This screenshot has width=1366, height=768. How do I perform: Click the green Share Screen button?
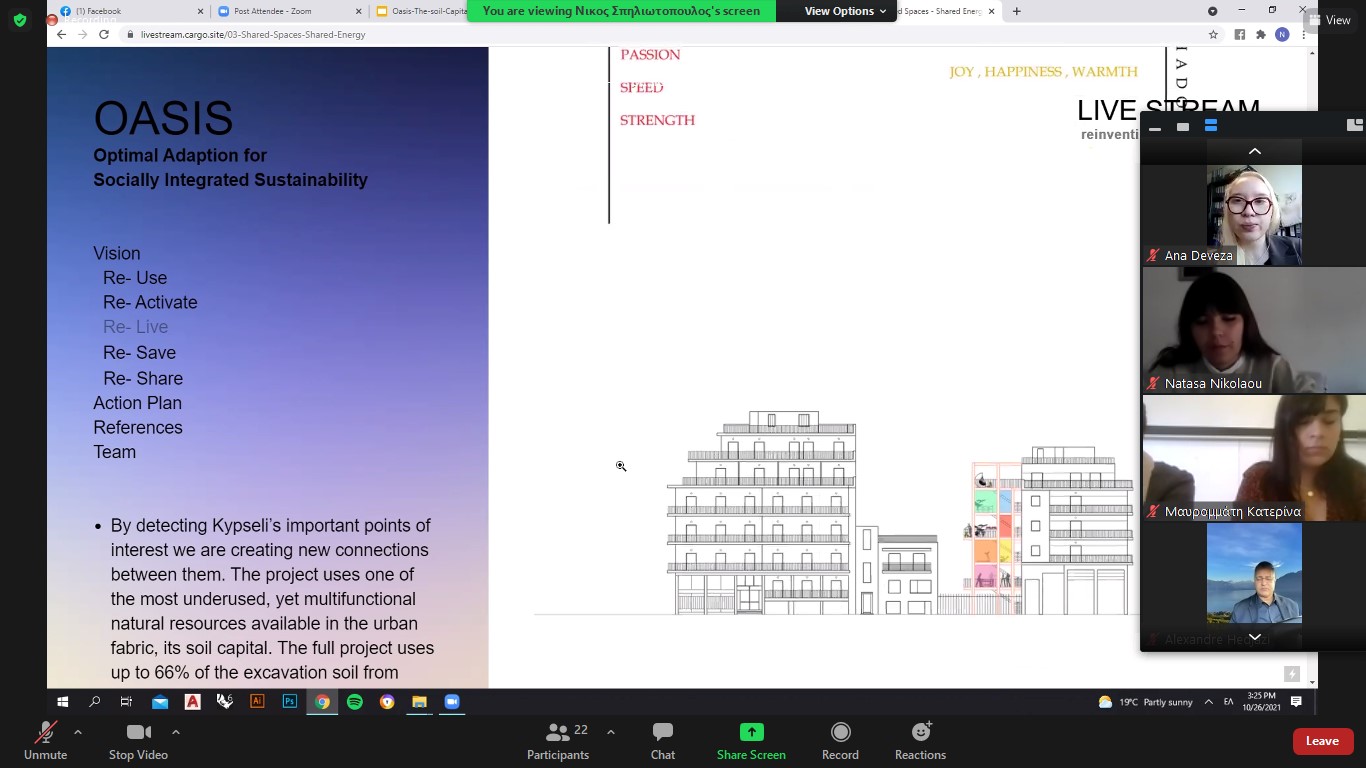pos(751,741)
